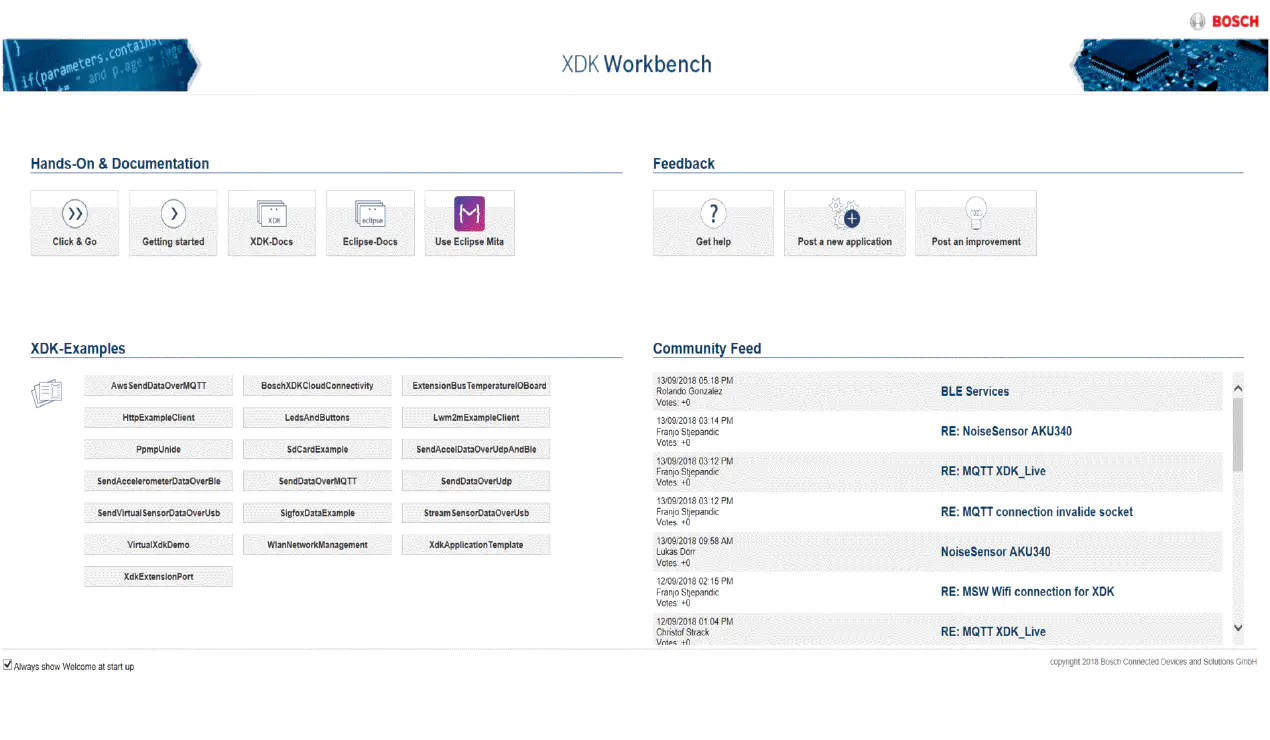1270x740 pixels.
Task: Click the circuit board banner image
Action: (1168, 65)
